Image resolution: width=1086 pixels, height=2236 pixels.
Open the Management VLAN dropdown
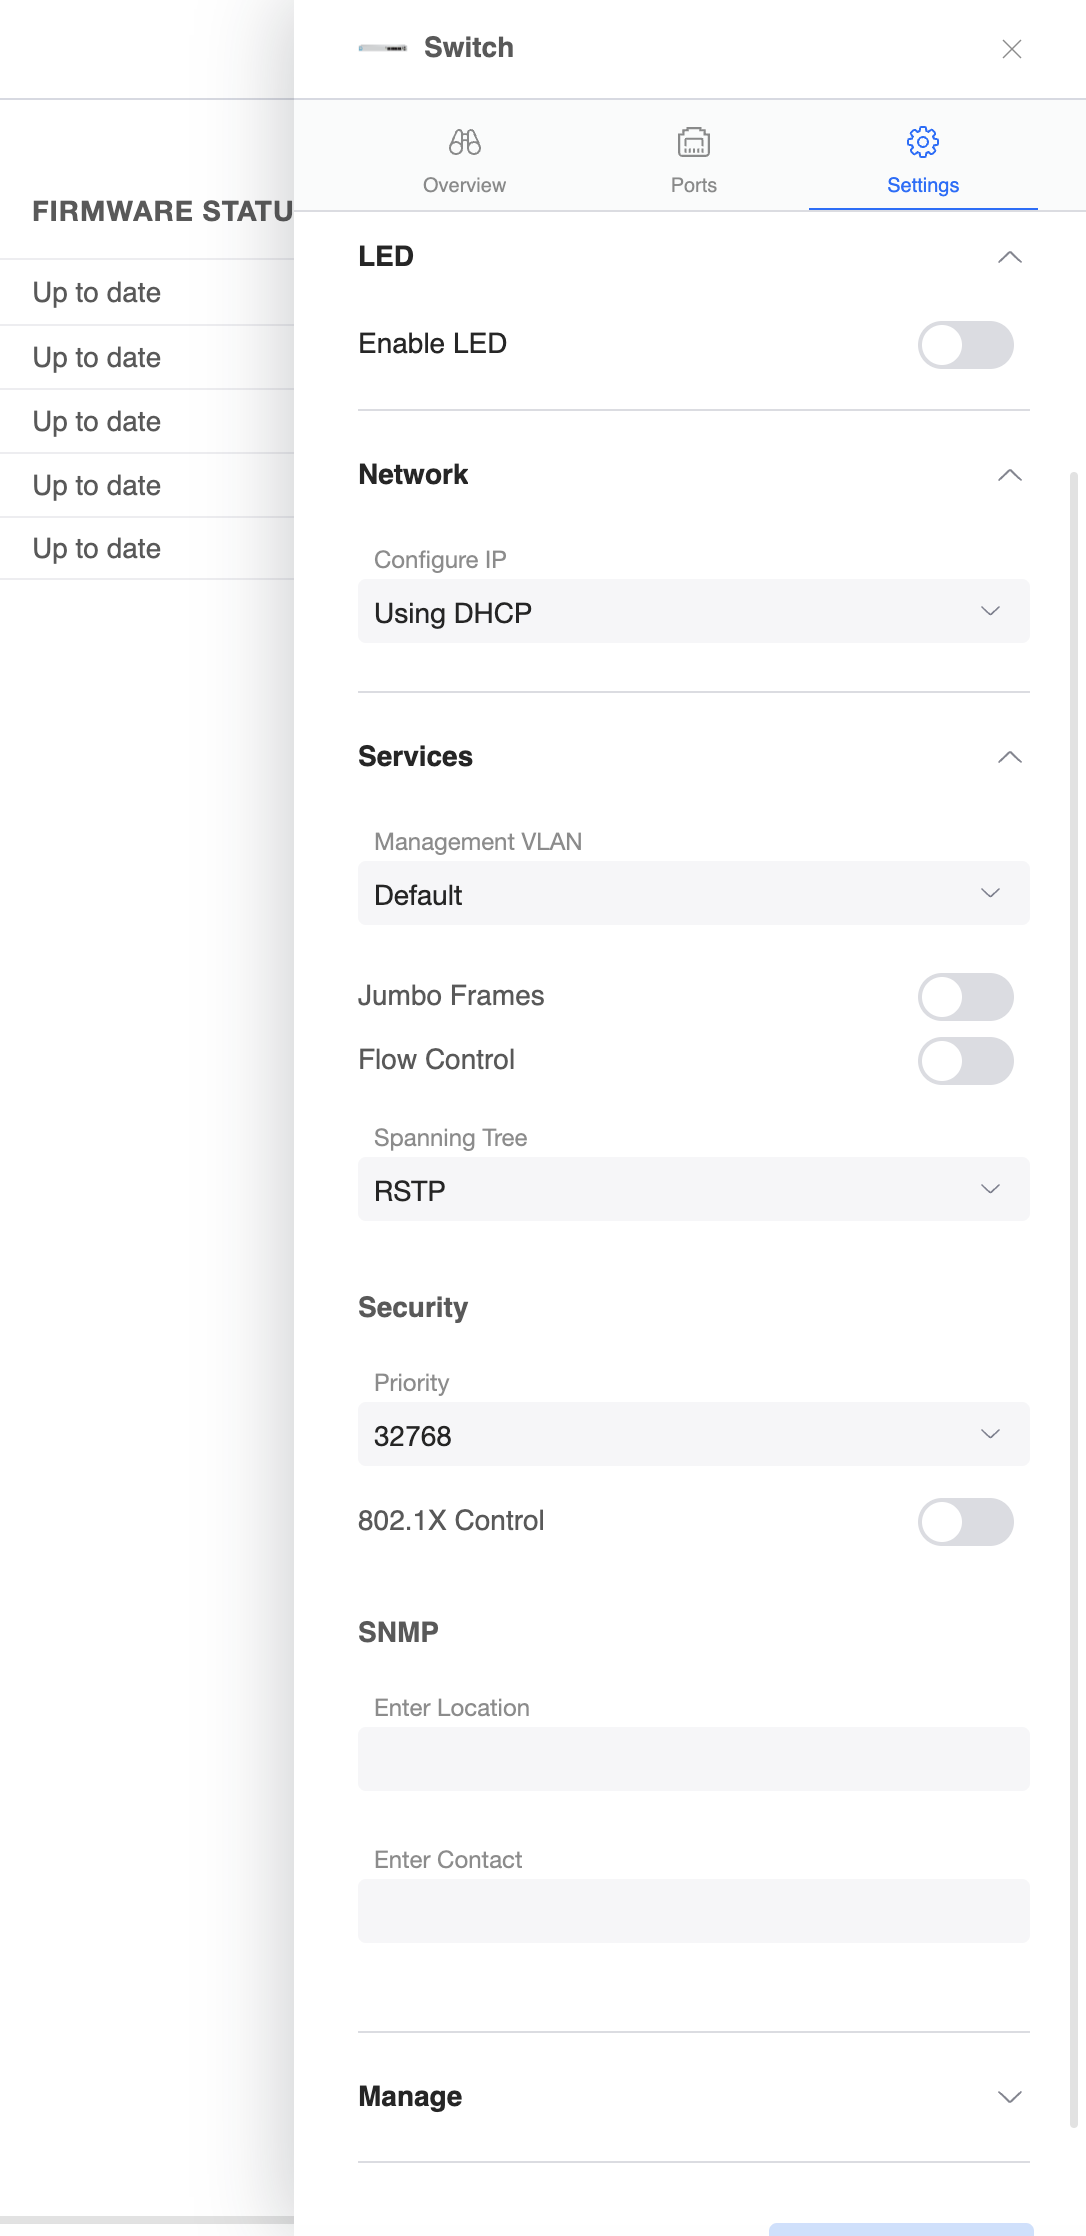click(x=693, y=893)
